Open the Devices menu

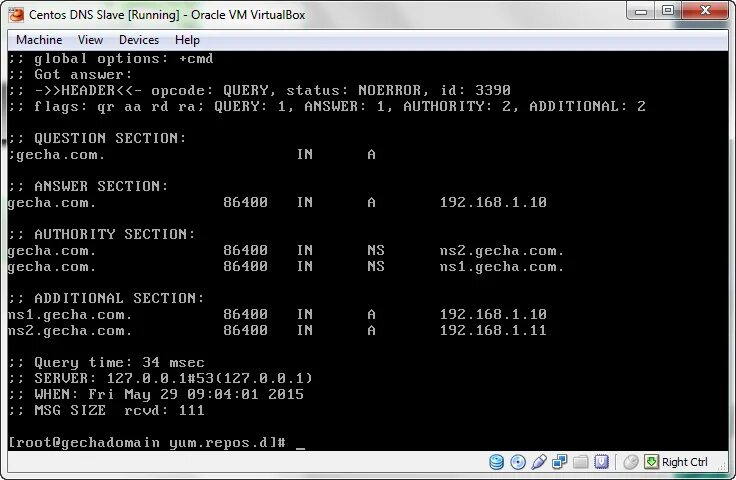click(139, 40)
